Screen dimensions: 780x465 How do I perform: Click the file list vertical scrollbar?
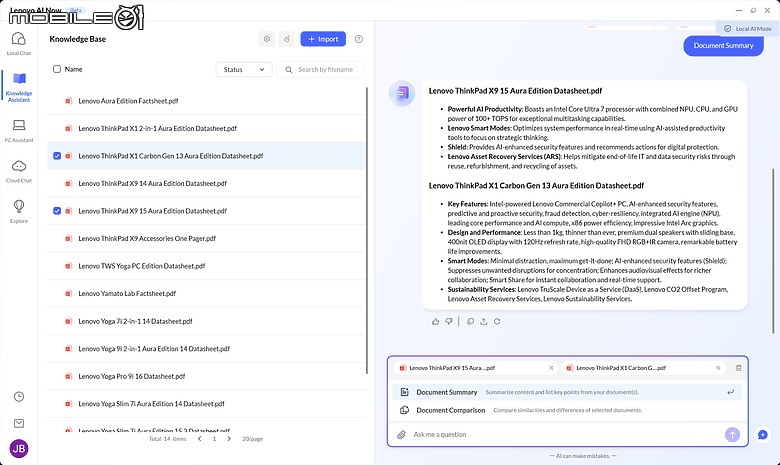click(367, 230)
